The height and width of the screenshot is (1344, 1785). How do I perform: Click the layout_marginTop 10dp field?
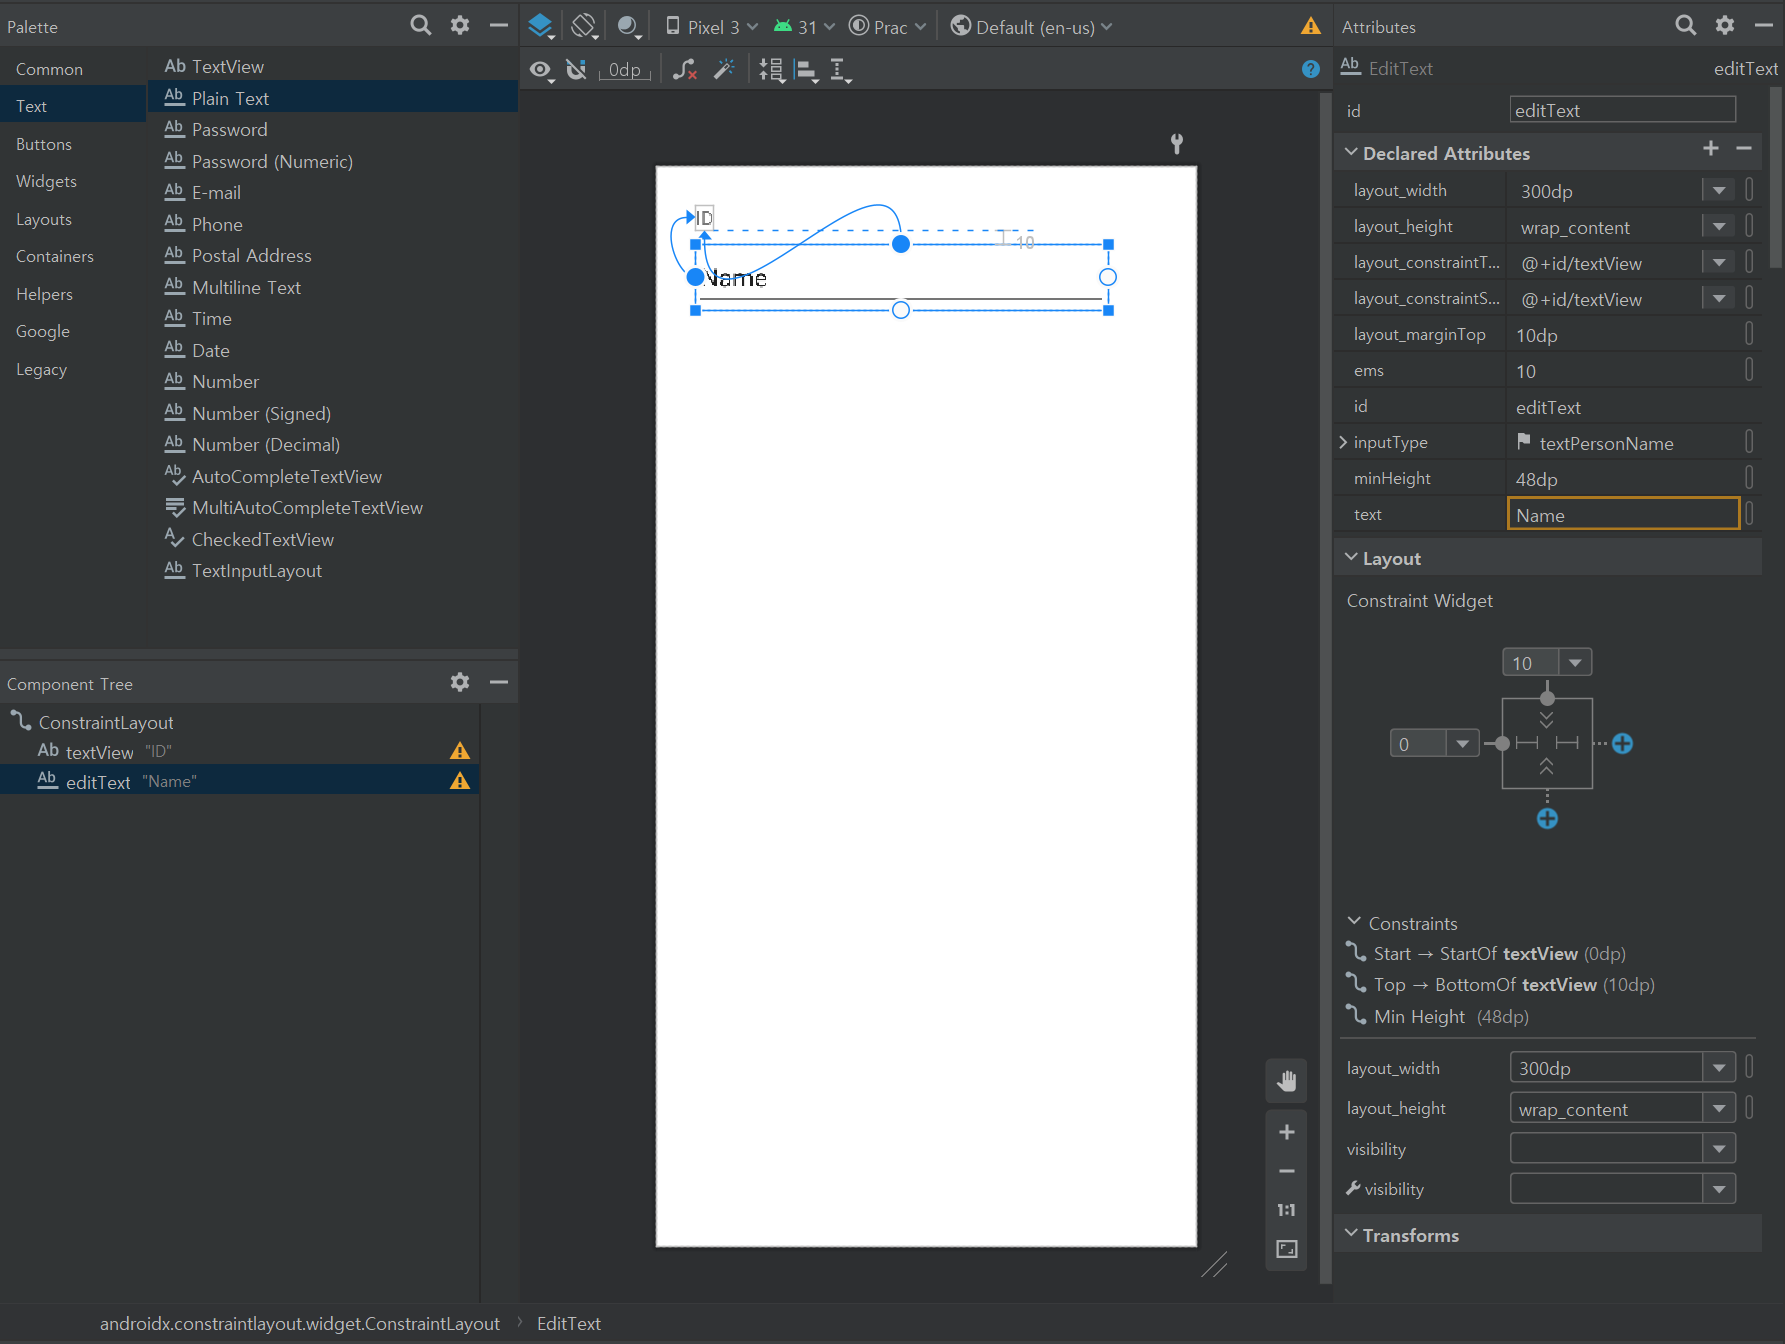coord(1623,335)
